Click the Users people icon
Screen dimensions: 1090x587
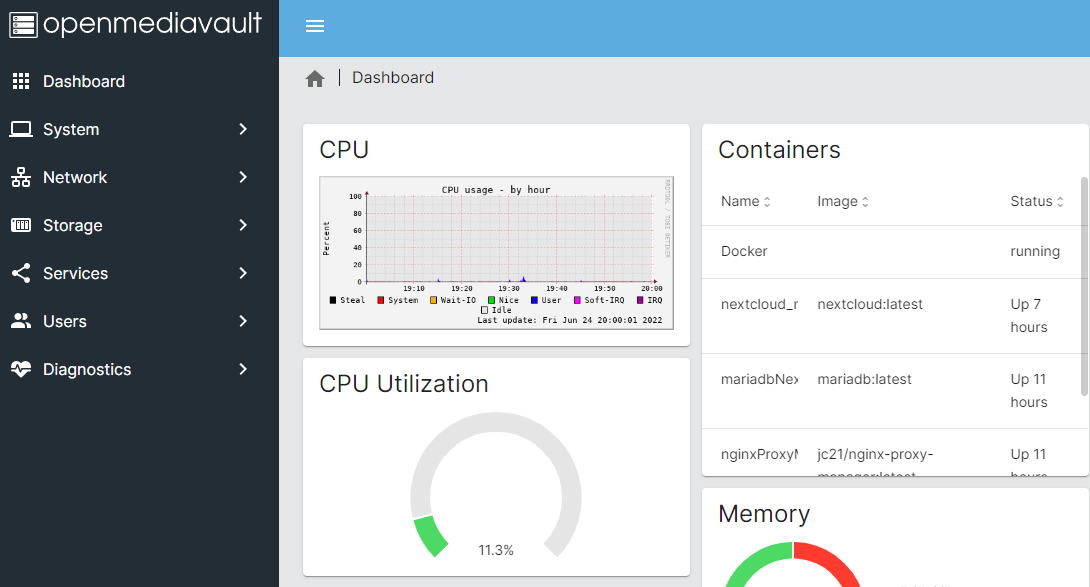click(x=21, y=321)
